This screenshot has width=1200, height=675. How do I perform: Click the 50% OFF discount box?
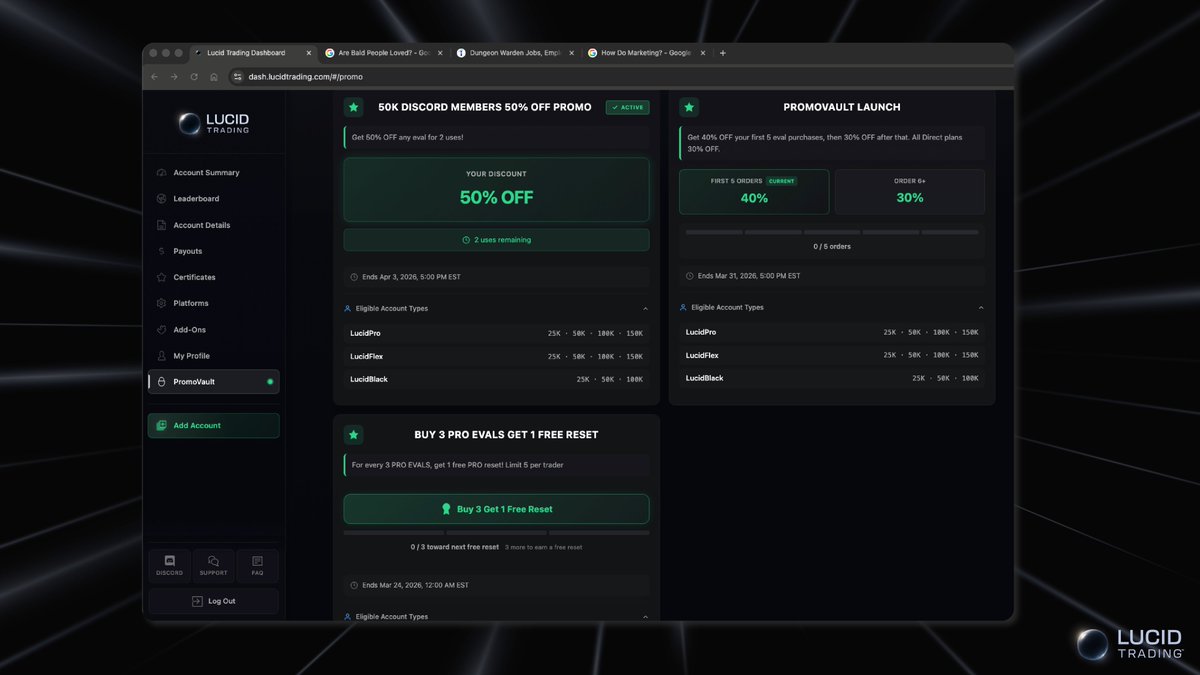coord(496,189)
